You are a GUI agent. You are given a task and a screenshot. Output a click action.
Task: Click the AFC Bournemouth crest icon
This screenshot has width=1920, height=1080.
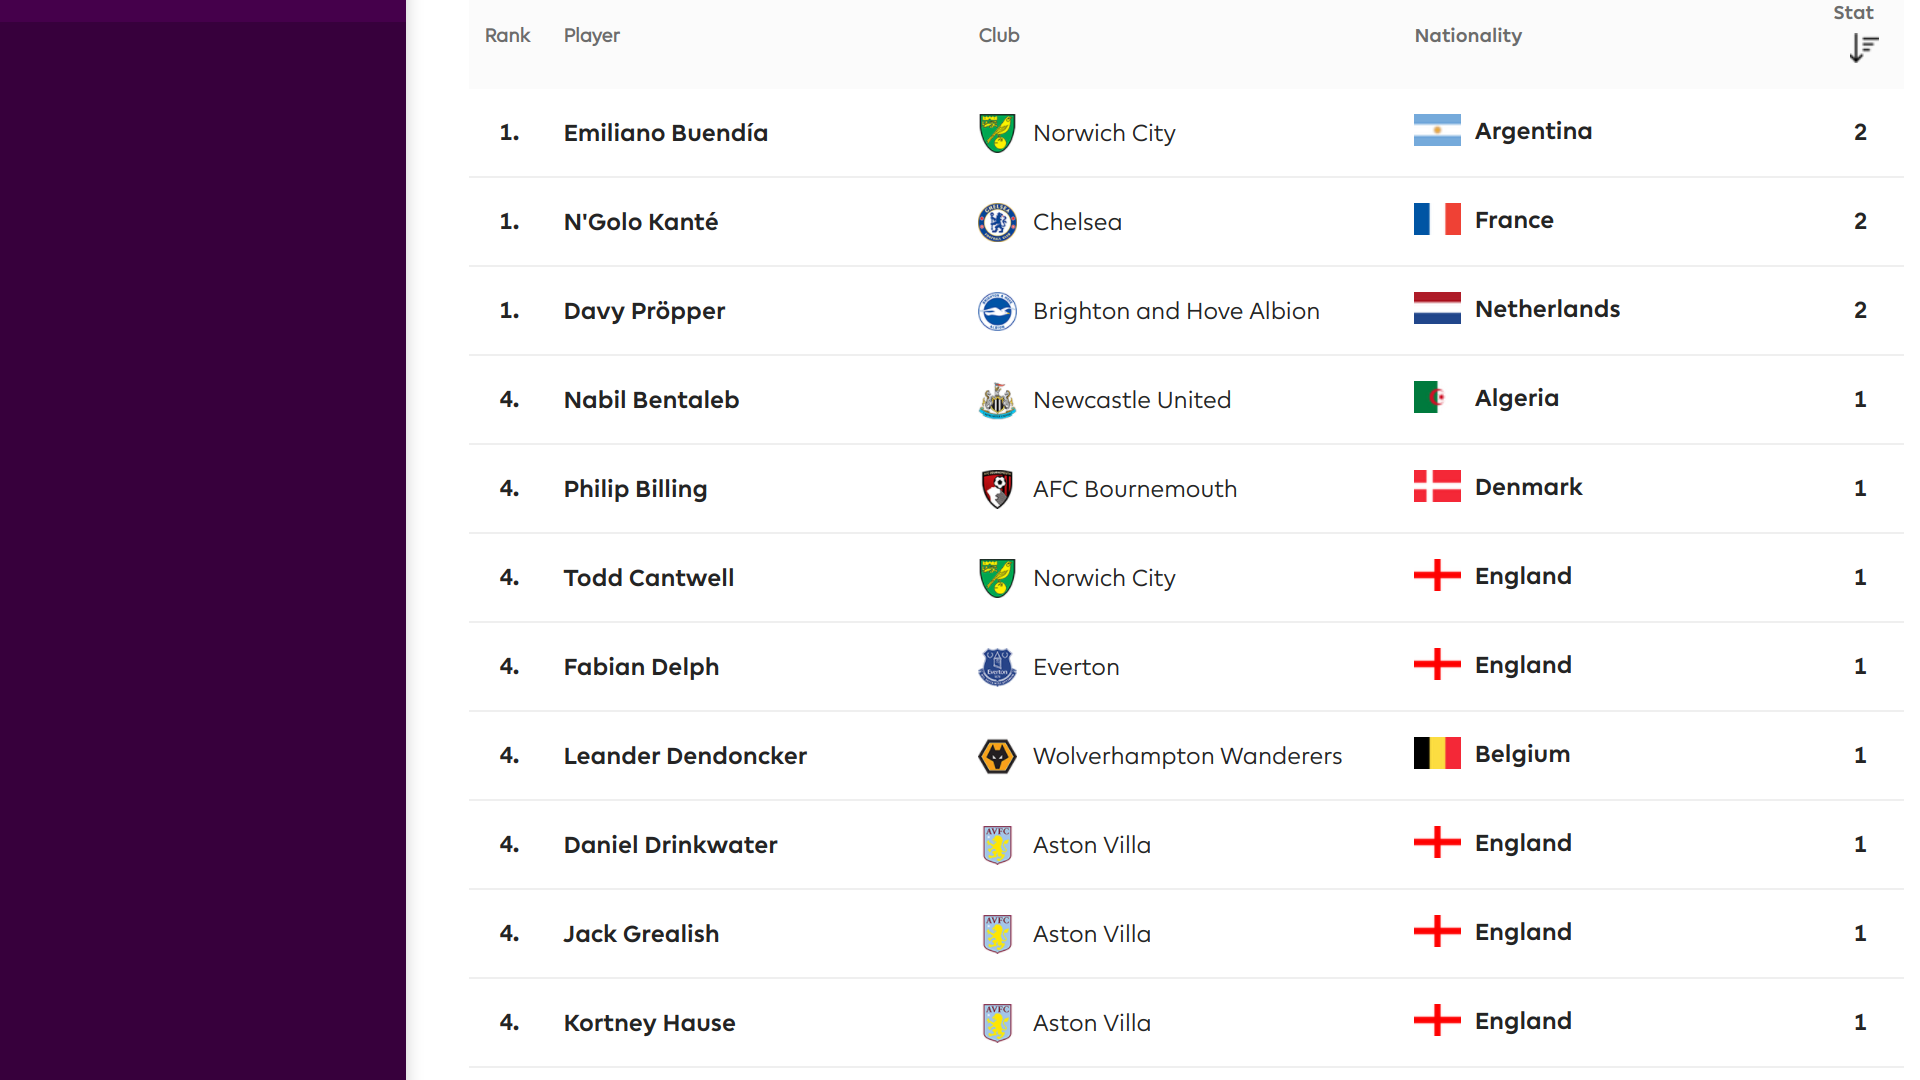pos(997,489)
